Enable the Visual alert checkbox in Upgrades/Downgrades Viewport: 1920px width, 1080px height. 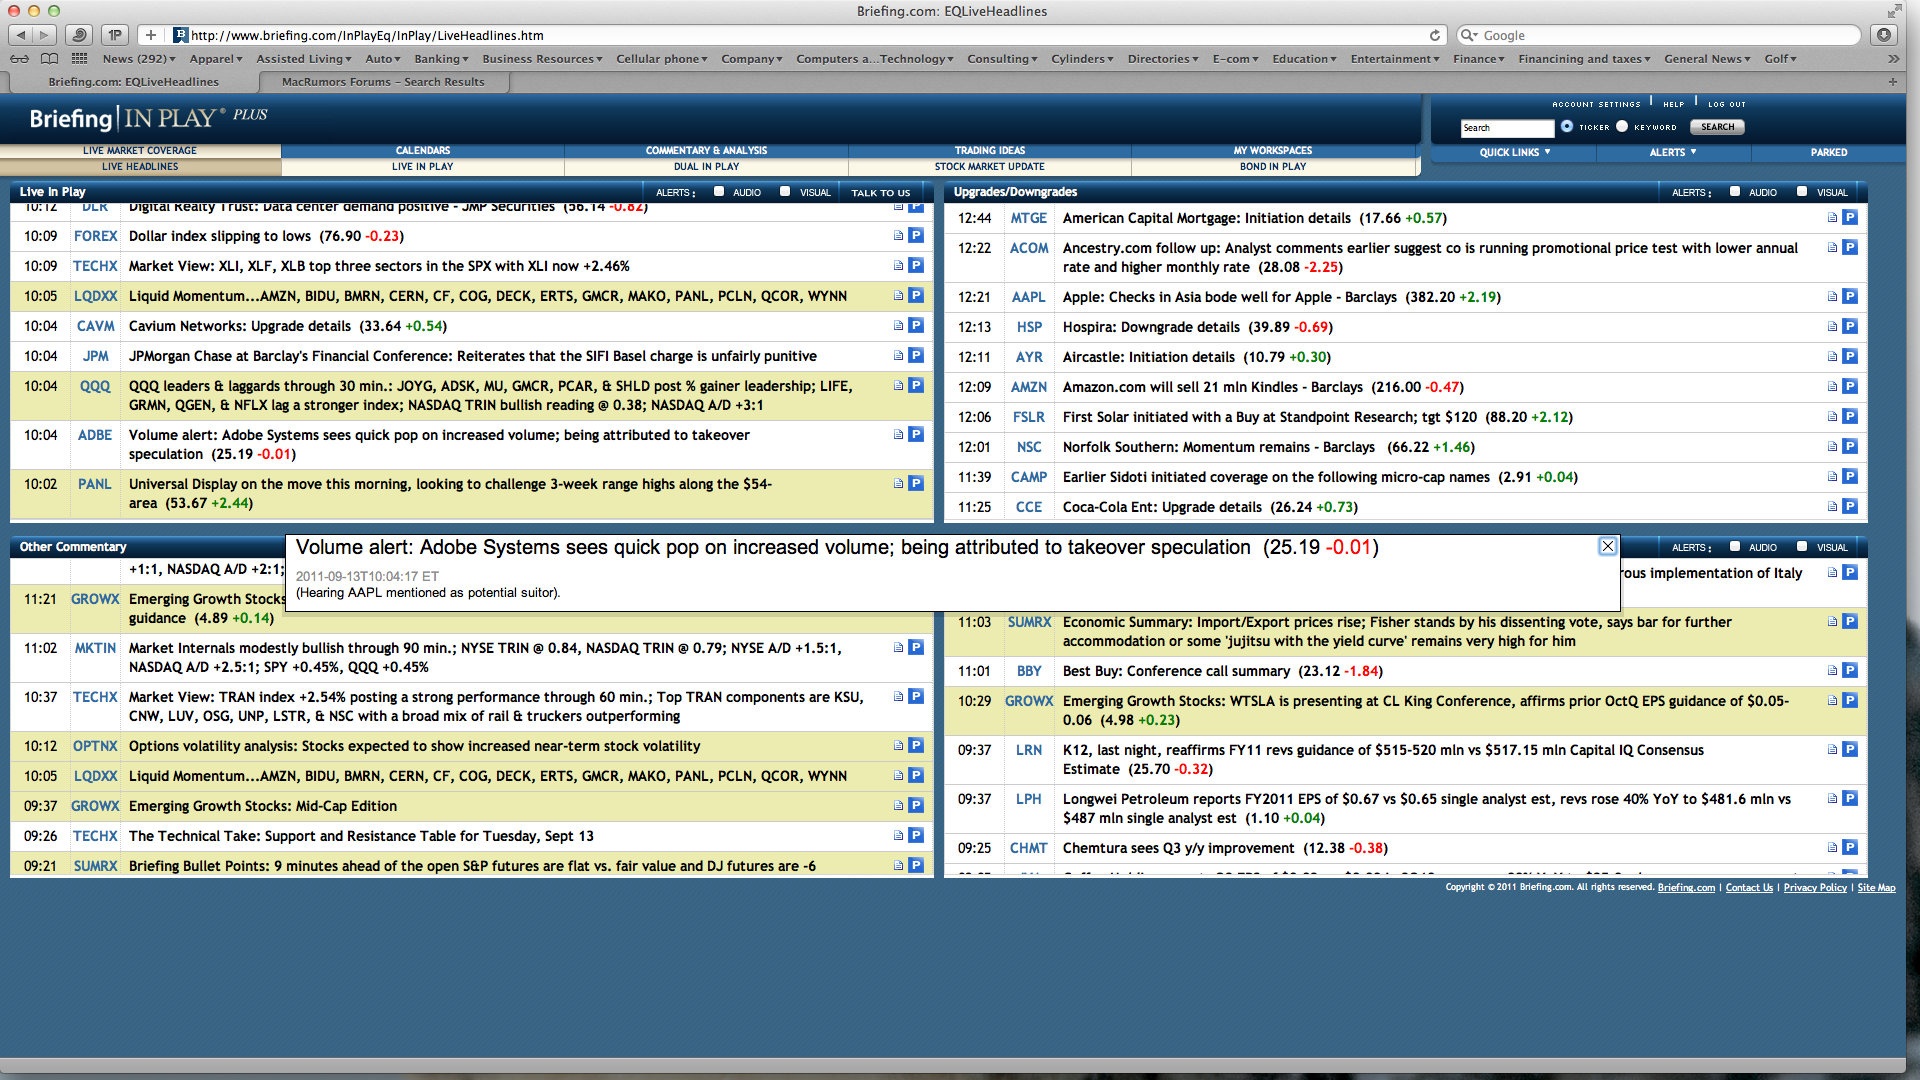point(1801,192)
